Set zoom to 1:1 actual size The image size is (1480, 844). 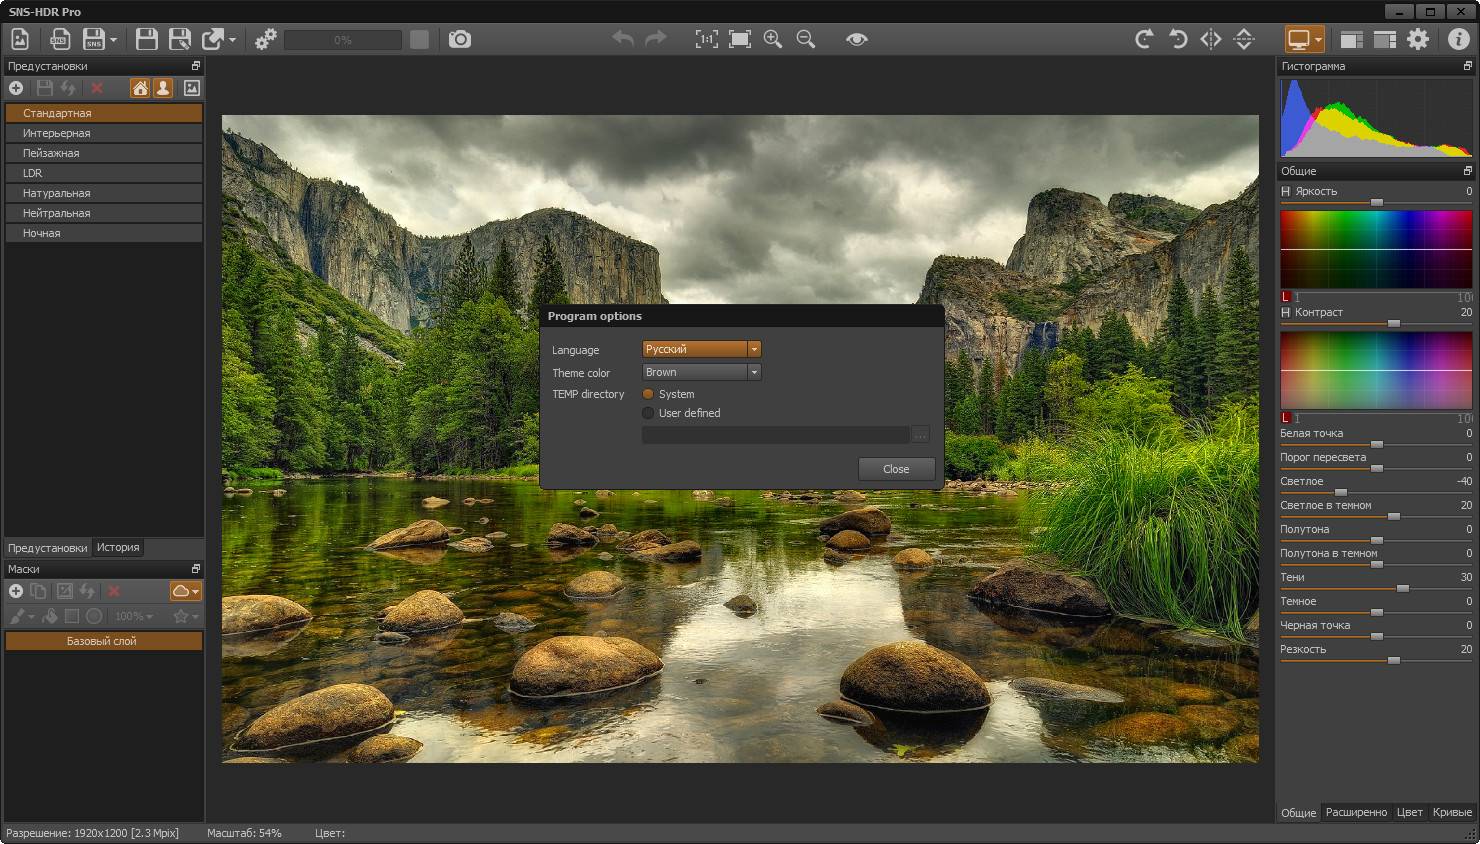point(707,39)
